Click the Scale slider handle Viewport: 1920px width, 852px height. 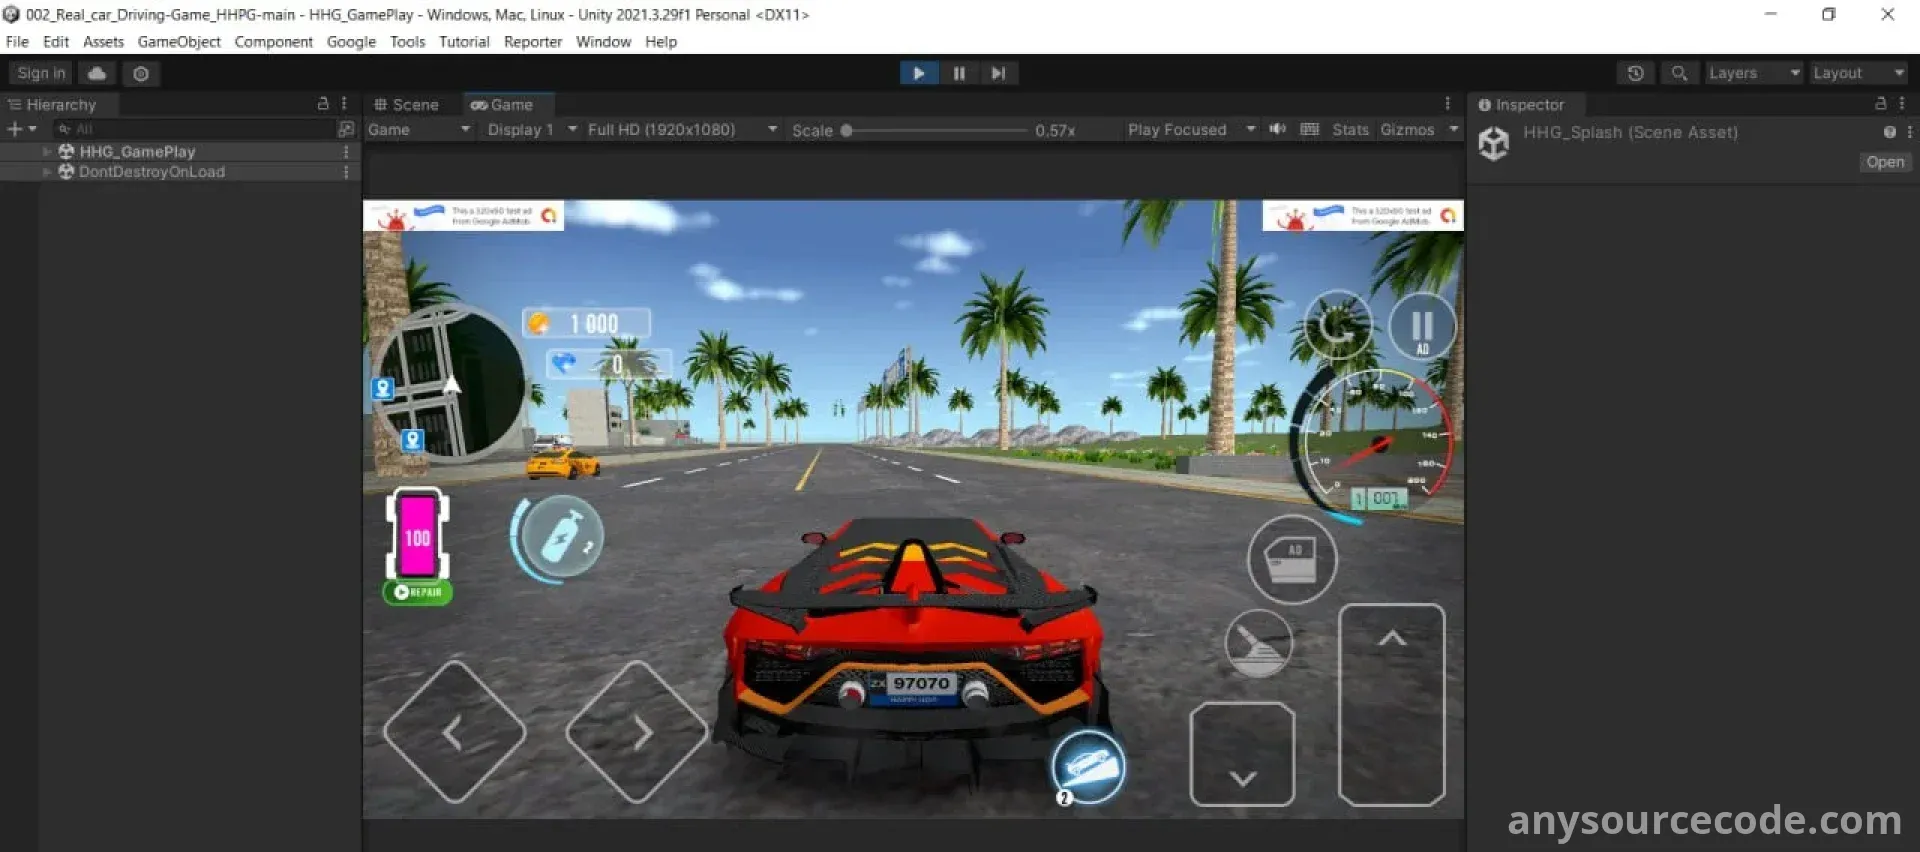pos(846,130)
